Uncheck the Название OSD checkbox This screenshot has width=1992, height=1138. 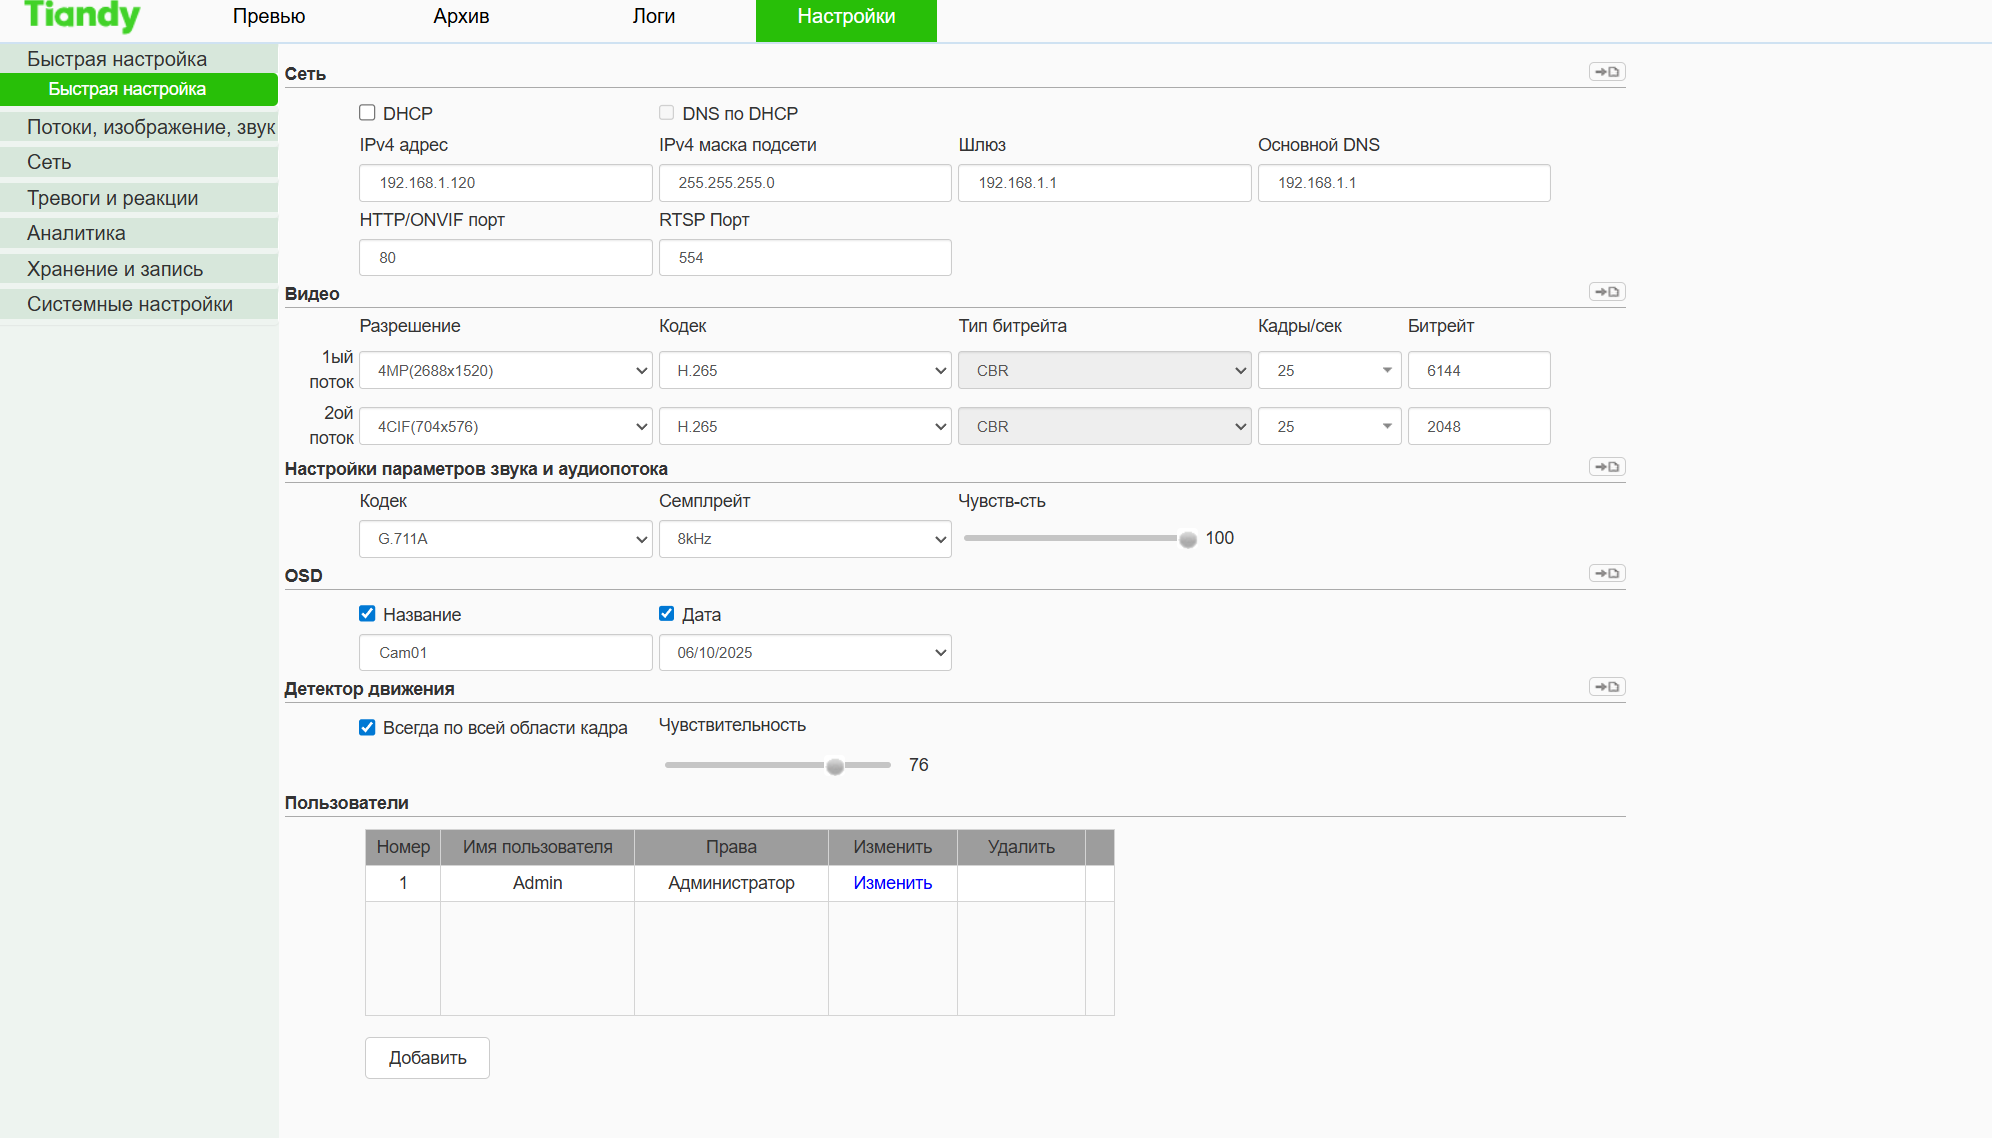tap(367, 614)
